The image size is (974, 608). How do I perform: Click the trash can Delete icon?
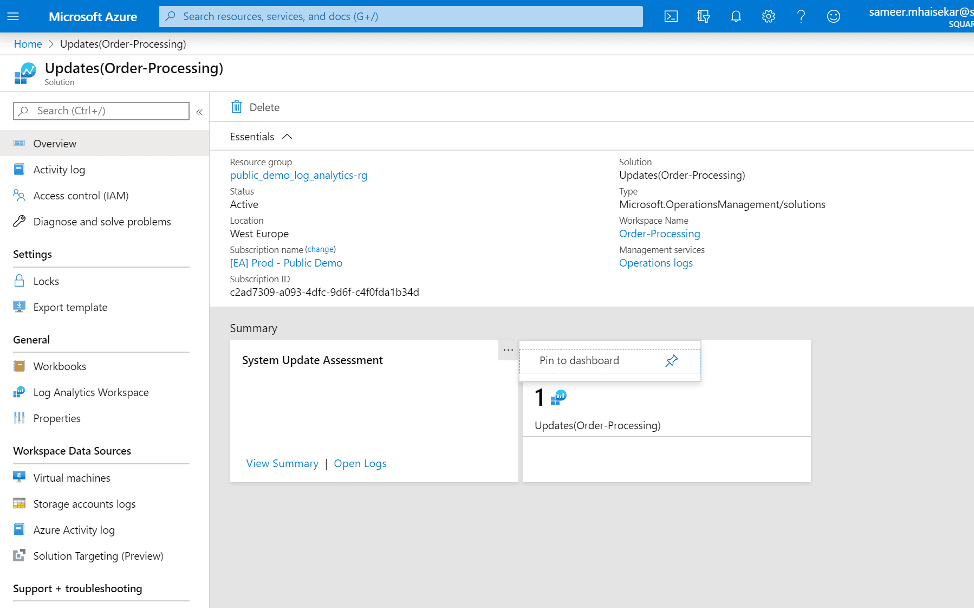236,107
